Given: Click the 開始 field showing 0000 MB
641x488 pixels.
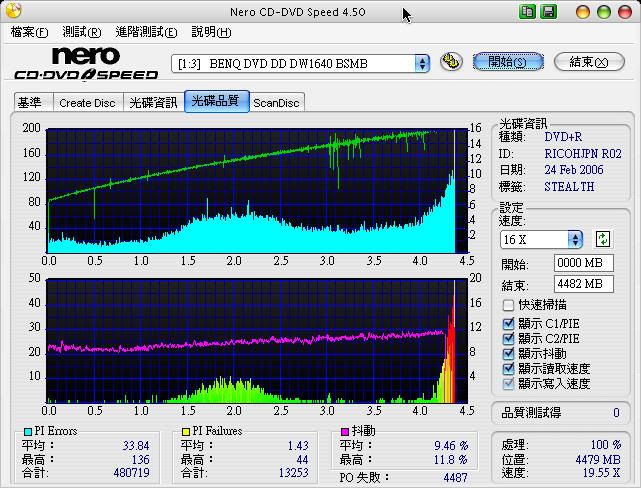Looking at the screenshot, I should (584, 263).
